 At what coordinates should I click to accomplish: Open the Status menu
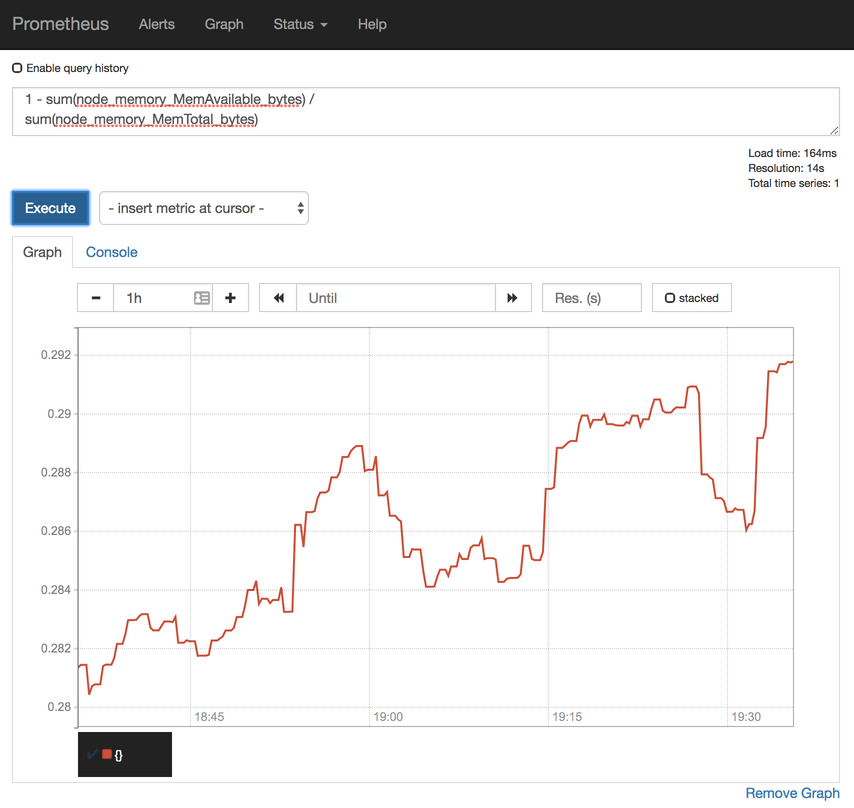click(300, 24)
